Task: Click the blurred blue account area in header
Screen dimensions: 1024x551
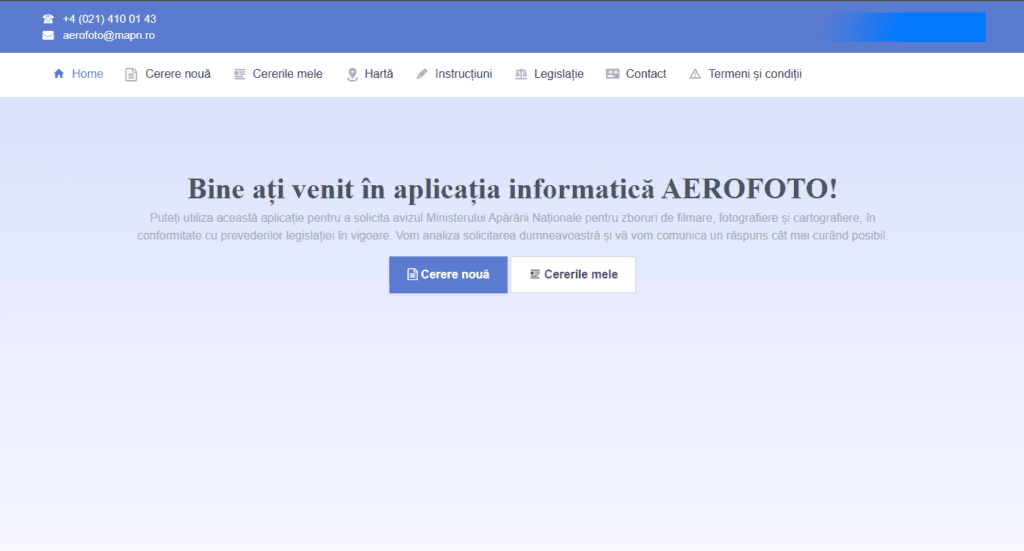Action: point(904,27)
